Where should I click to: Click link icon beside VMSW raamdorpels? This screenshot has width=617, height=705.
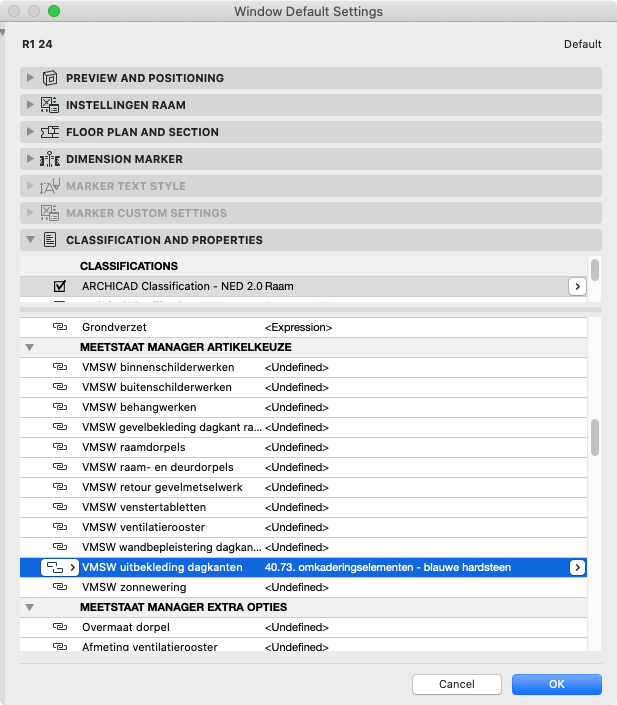(59, 448)
